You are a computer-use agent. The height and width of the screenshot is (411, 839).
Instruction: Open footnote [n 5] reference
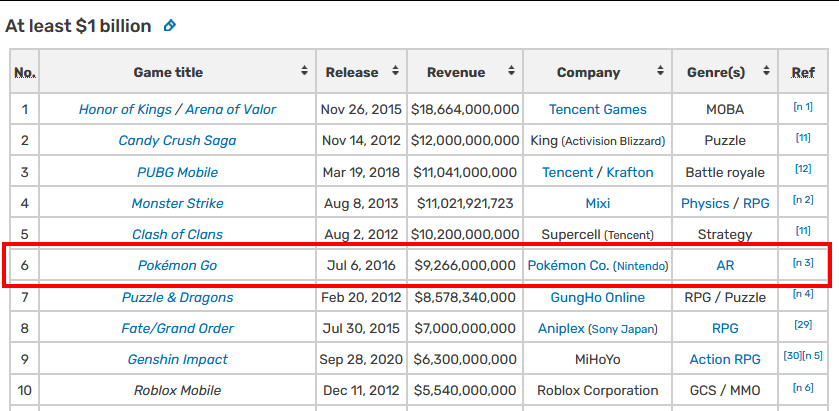(812, 356)
